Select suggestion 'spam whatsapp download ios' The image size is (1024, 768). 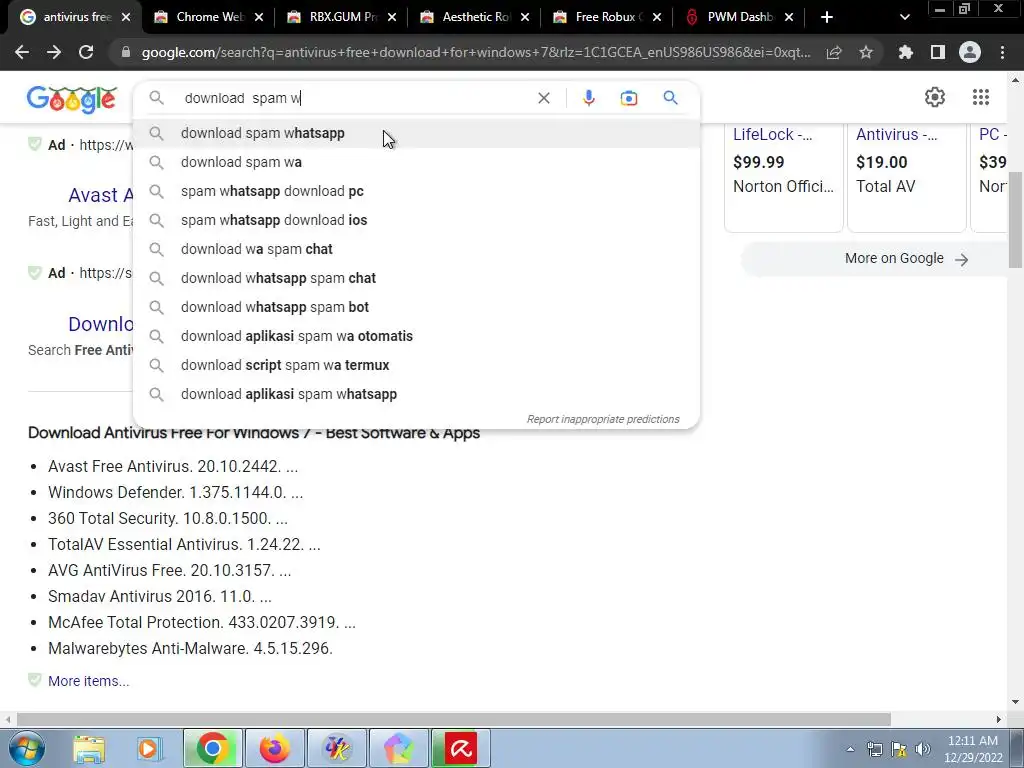[416, 220]
